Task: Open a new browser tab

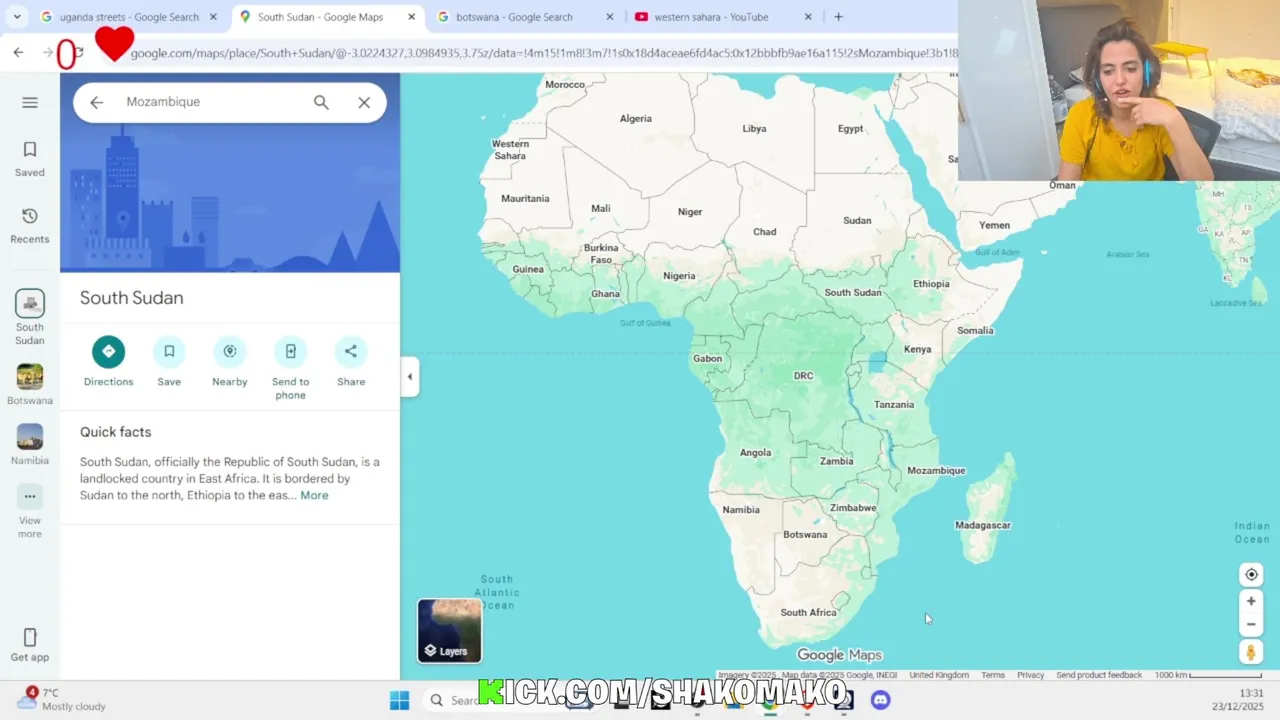Action: click(x=838, y=17)
